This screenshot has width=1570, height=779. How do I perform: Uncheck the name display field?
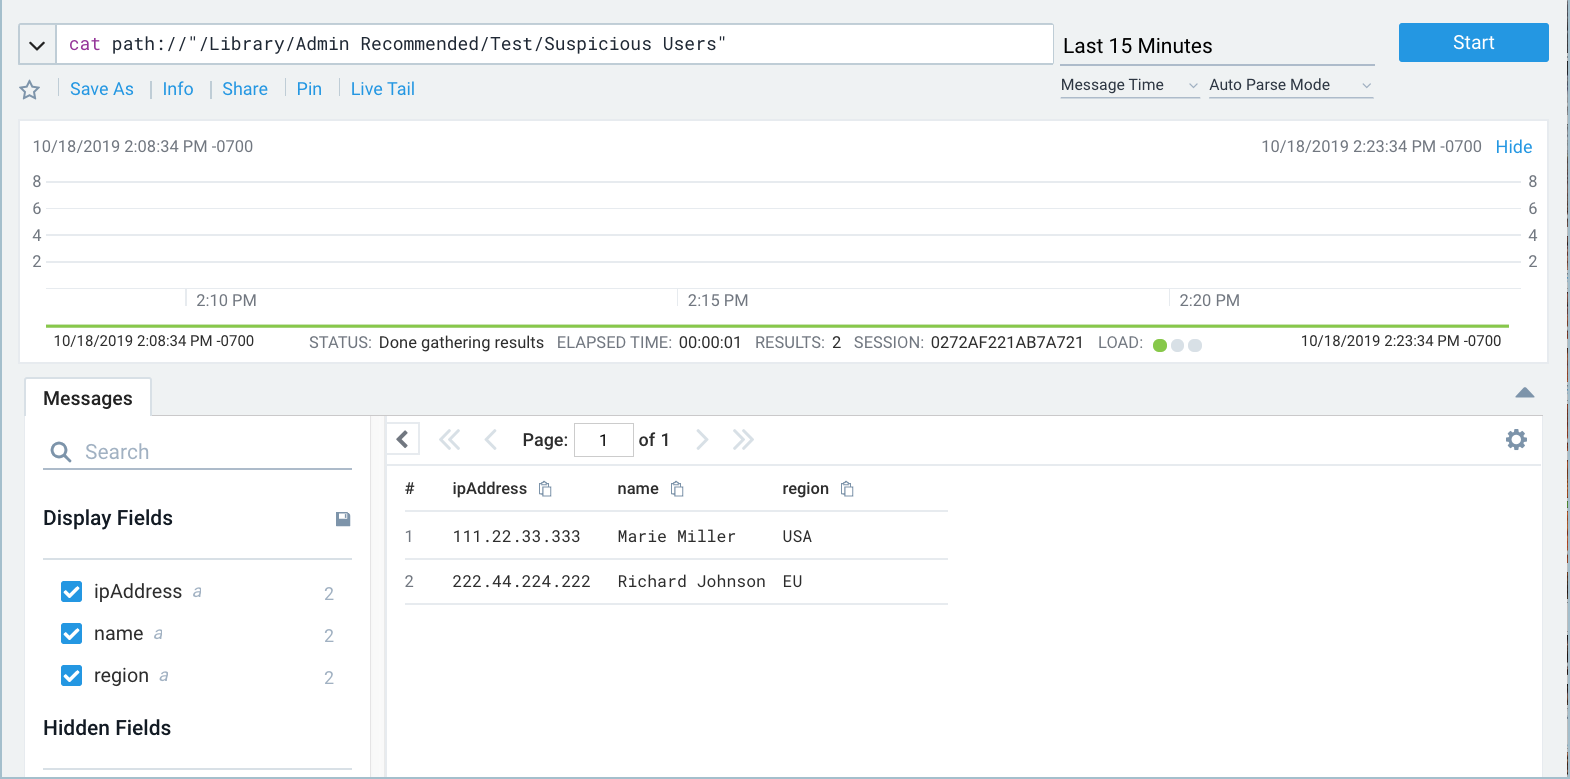(72, 634)
